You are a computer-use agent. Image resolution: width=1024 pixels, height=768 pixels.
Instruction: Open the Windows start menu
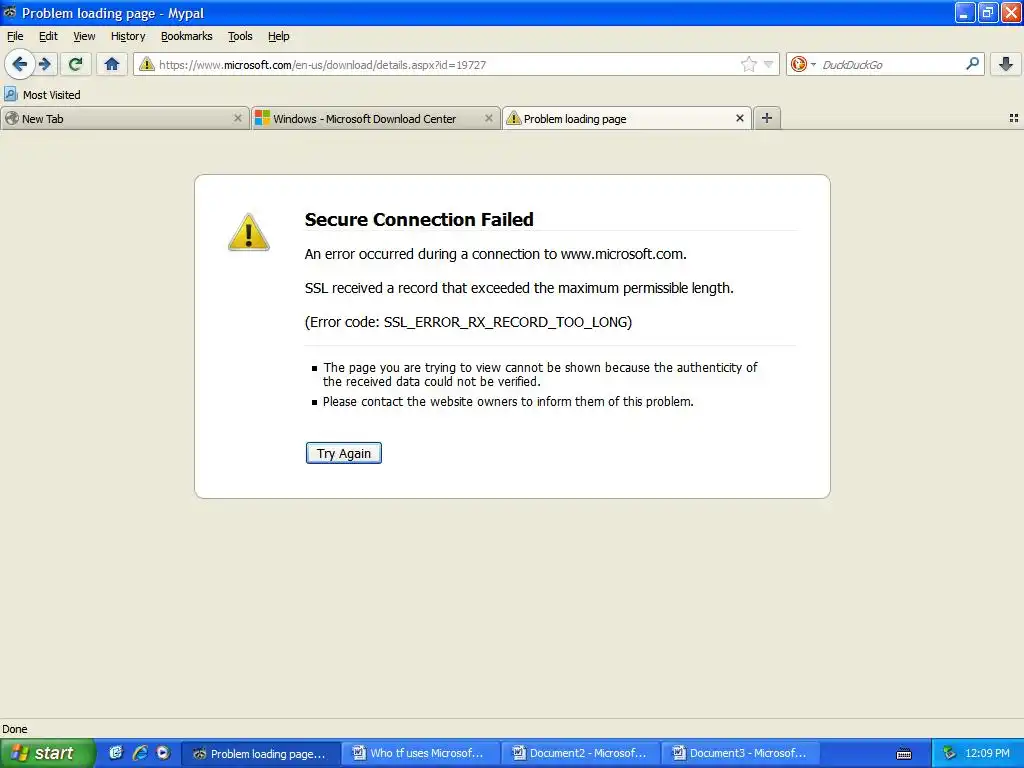[x=46, y=753]
